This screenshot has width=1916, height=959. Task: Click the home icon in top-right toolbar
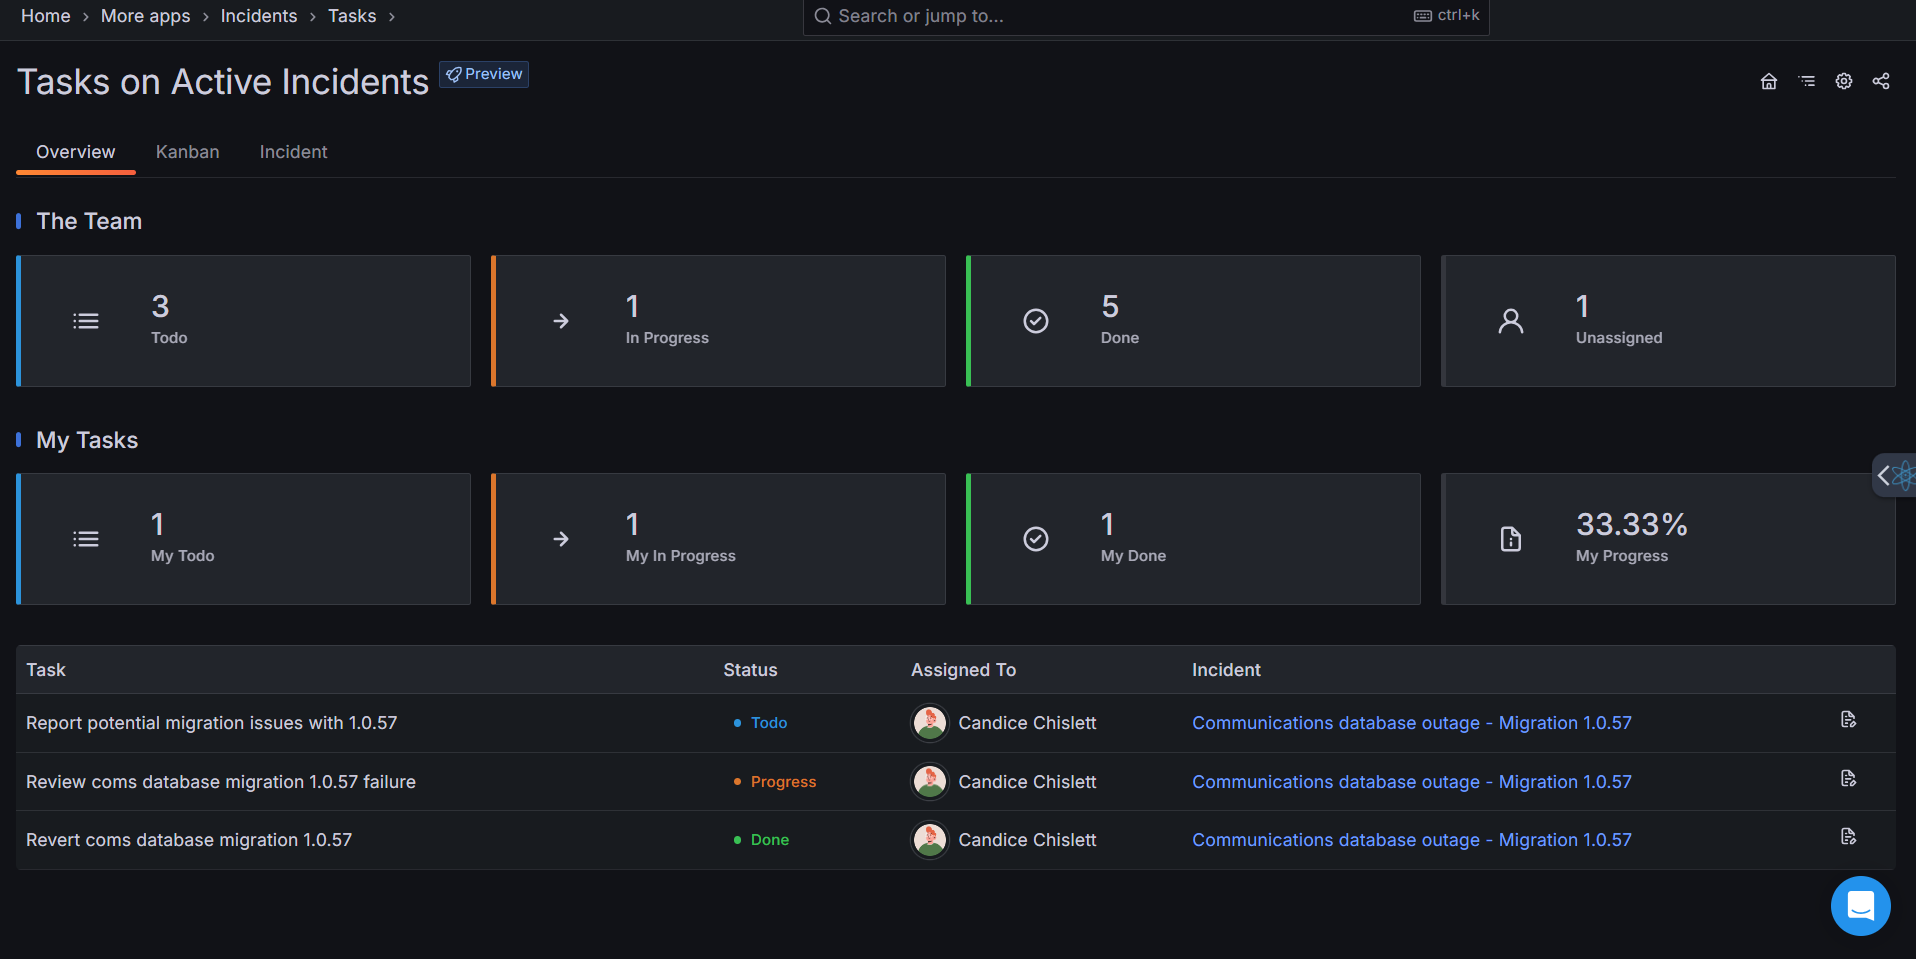[x=1768, y=82]
